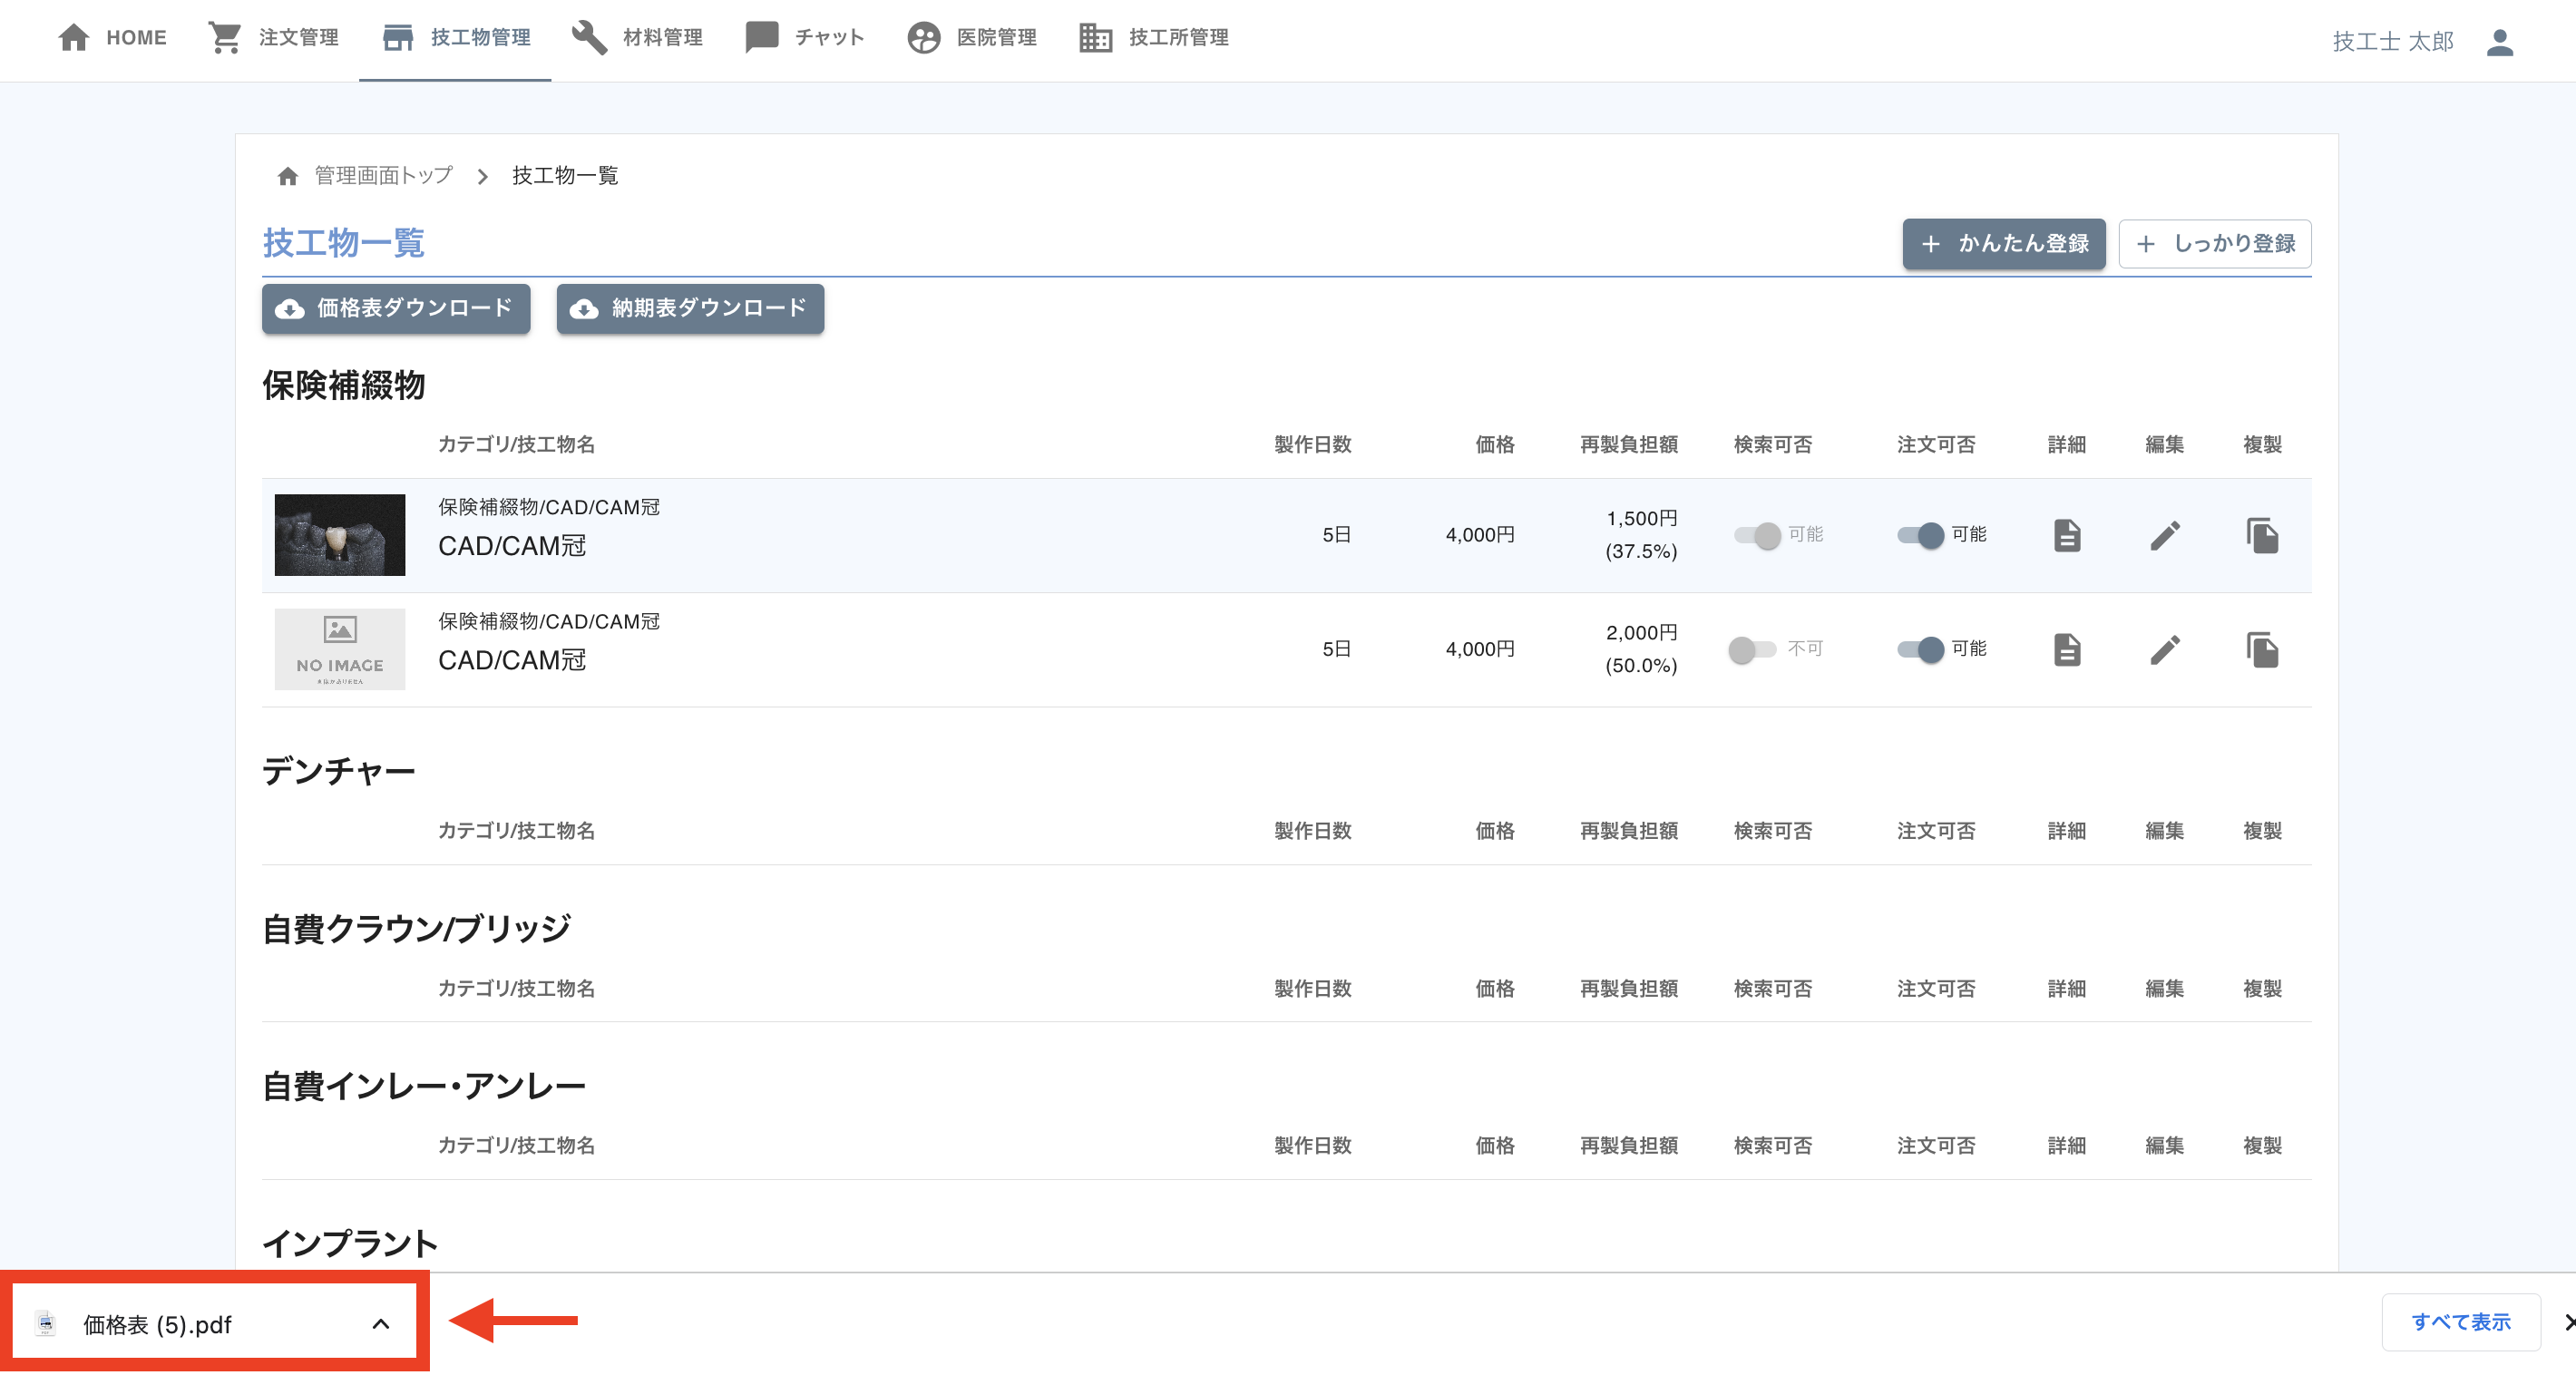Toggle 注文可否 switch on second CAD/CAM冠 row

[1920, 649]
